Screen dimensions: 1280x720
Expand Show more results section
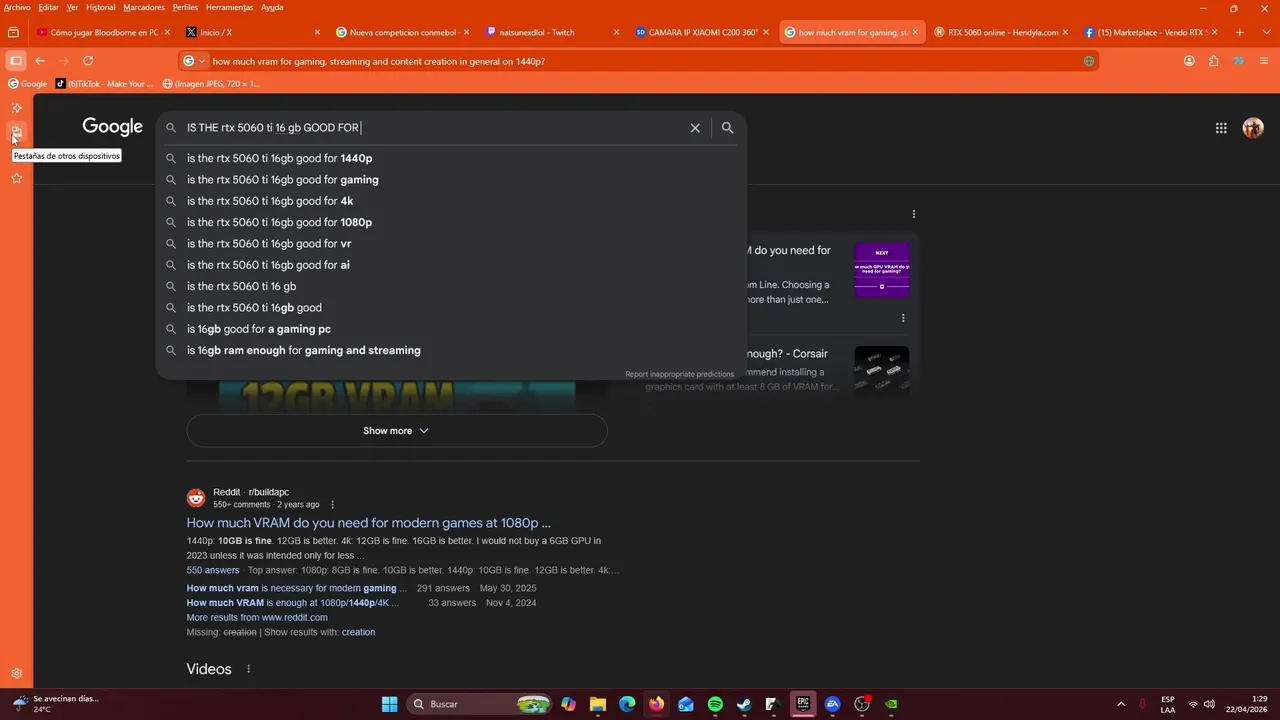pyautogui.click(x=396, y=431)
